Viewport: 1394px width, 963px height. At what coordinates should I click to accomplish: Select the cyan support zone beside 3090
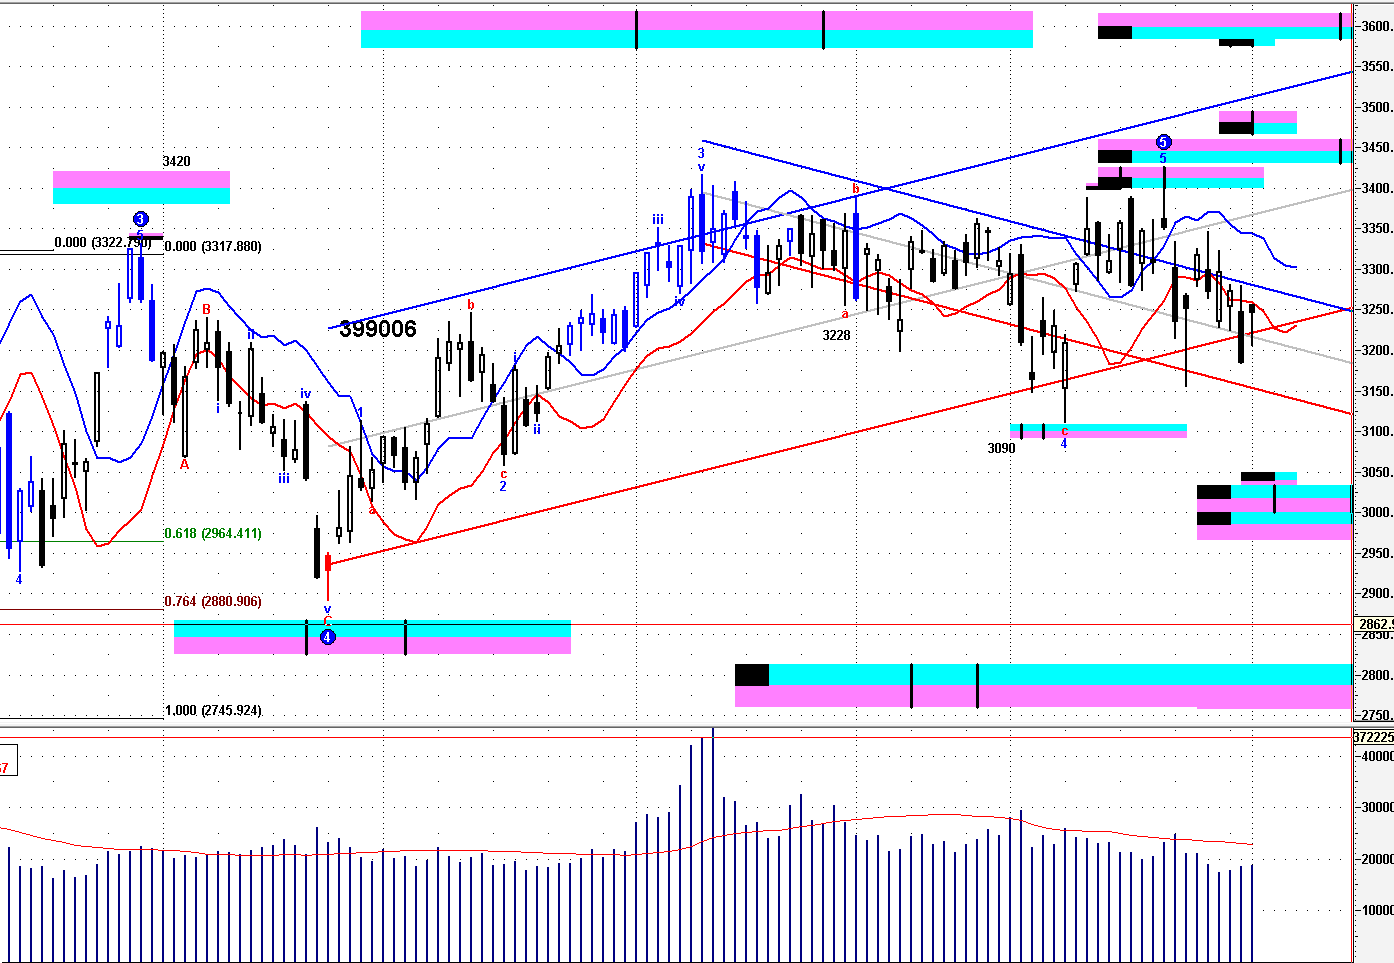[1099, 431]
